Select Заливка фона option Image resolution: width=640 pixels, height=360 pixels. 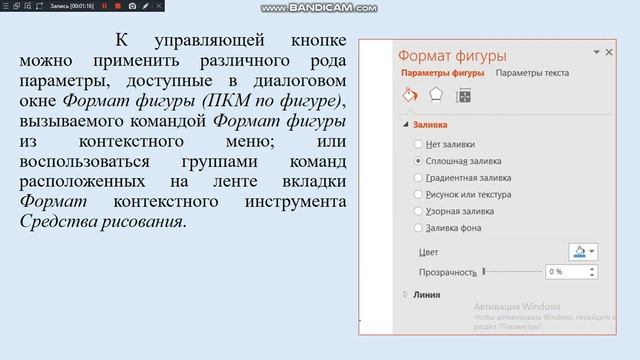[448, 228]
